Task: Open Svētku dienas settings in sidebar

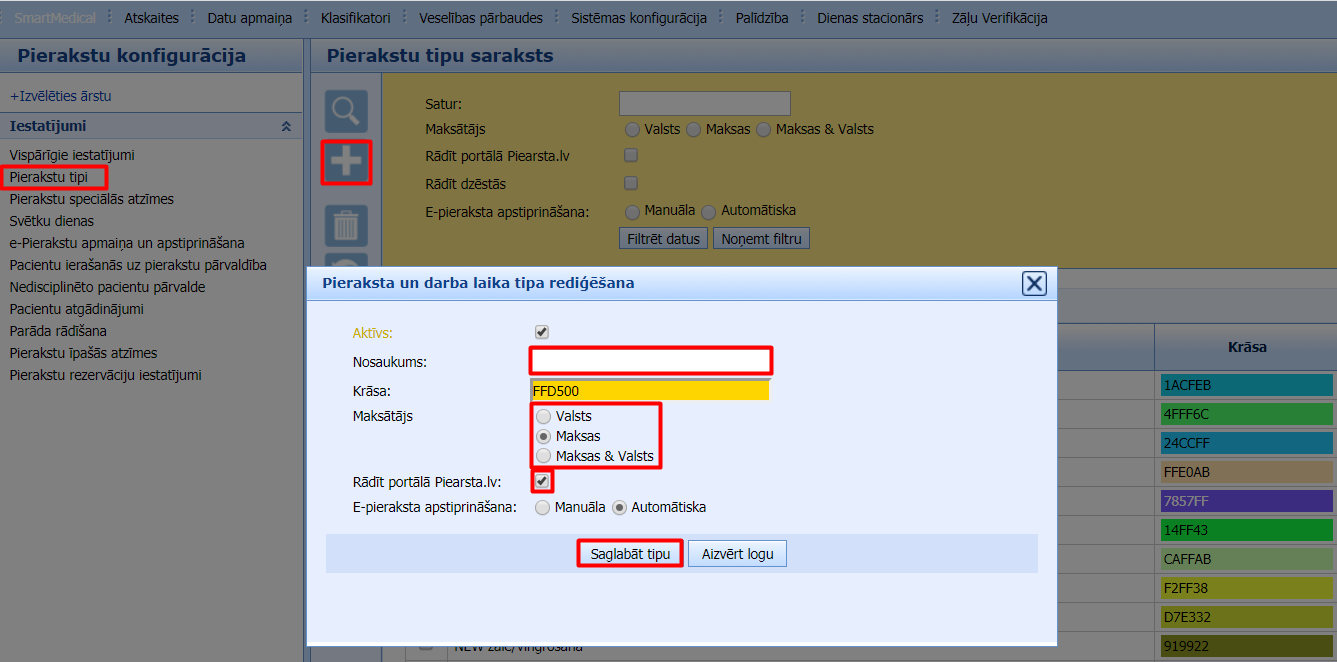Action: pos(52,221)
